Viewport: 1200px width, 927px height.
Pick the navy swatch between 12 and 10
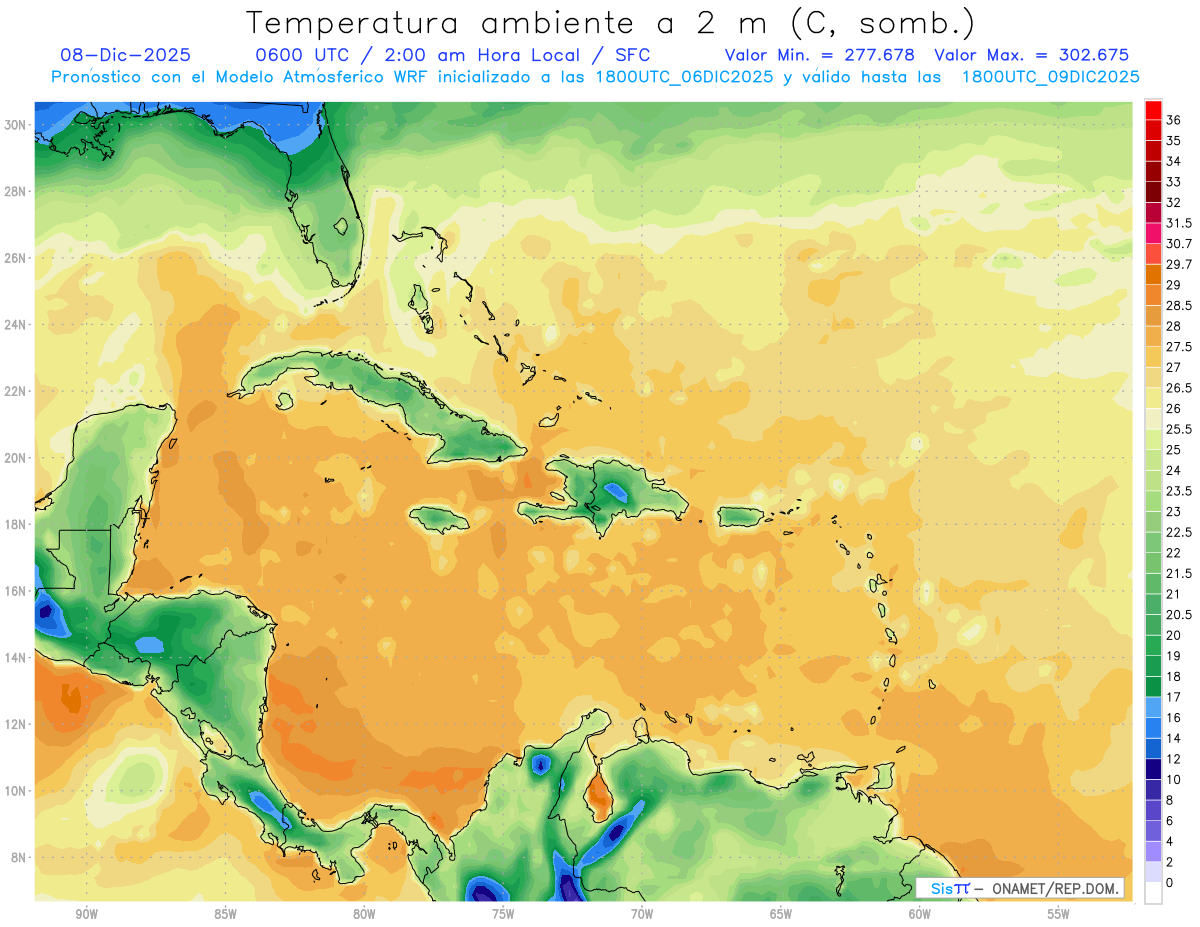tap(1153, 769)
